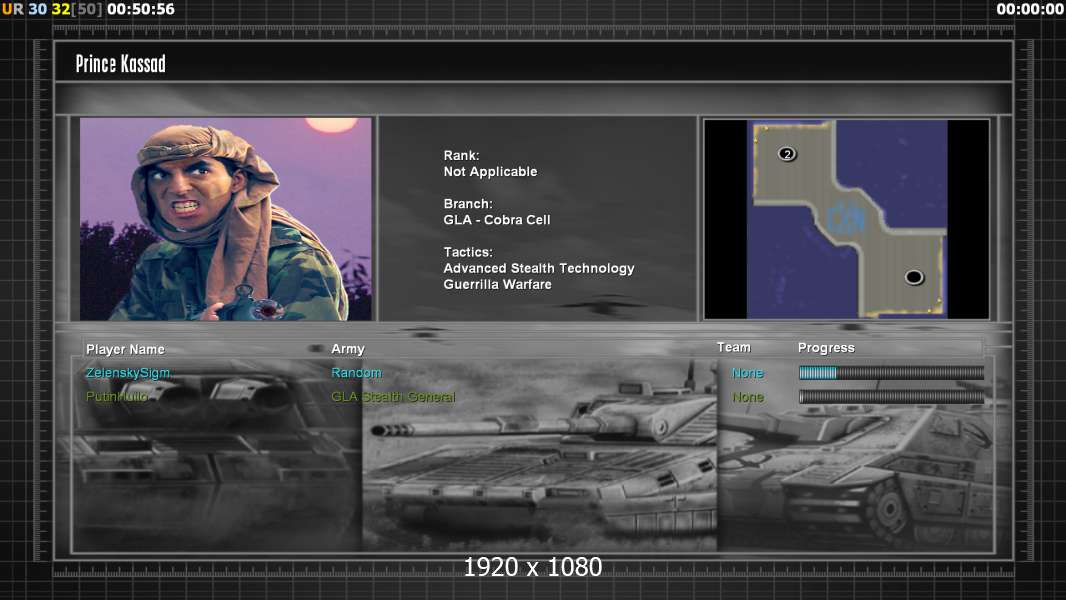Click the 'Branch:' label

(468, 204)
